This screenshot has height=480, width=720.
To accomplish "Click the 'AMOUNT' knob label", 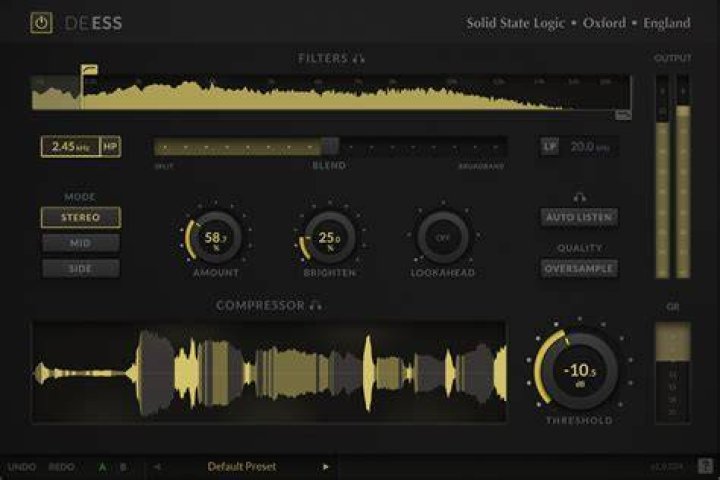I will click(216, 273).
